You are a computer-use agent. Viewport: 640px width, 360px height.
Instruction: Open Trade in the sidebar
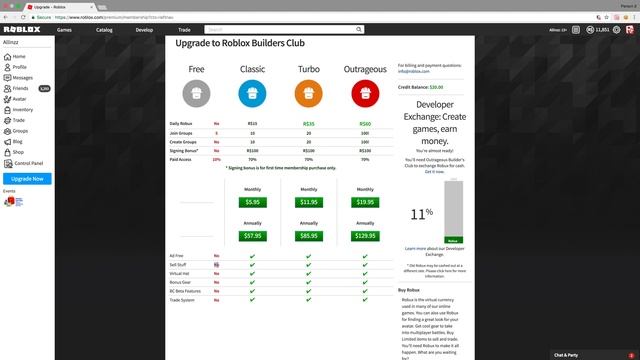click(x=14, y=120)
